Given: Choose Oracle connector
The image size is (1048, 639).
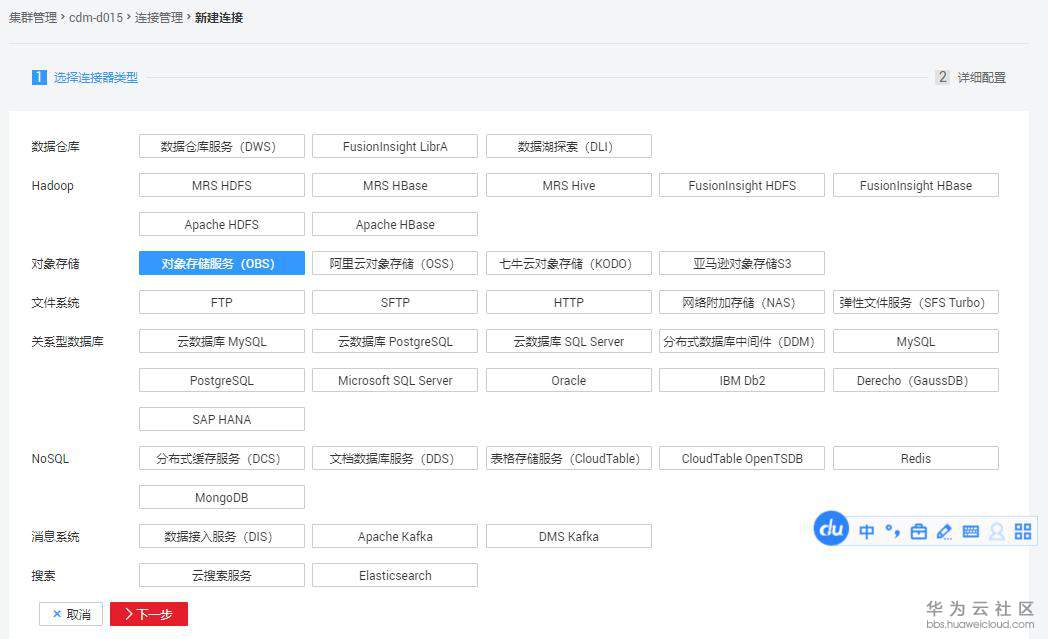Looking at the screenshot, I should (569, 380).
